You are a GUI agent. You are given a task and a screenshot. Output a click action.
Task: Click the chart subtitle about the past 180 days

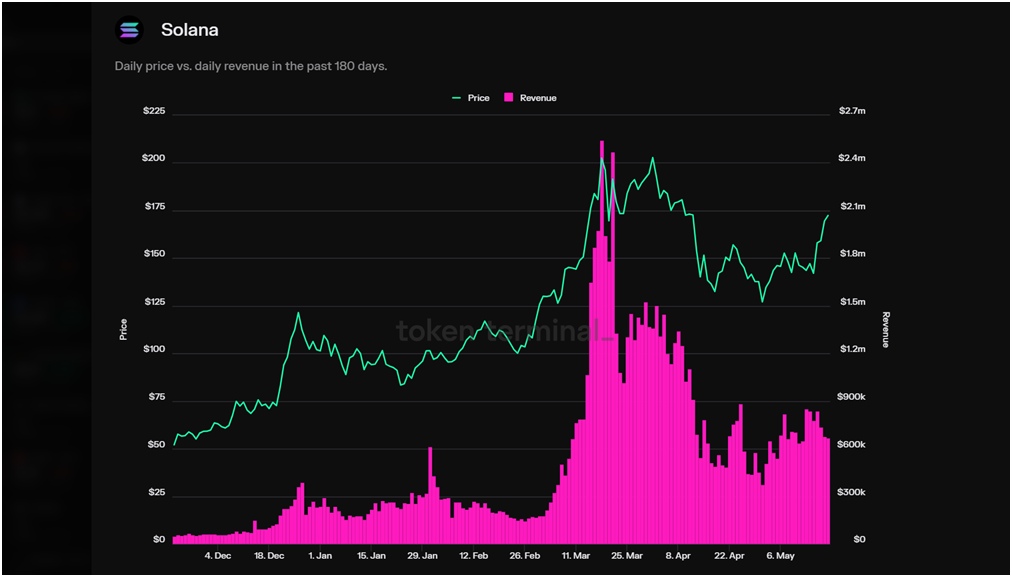[x=251, y=66]
